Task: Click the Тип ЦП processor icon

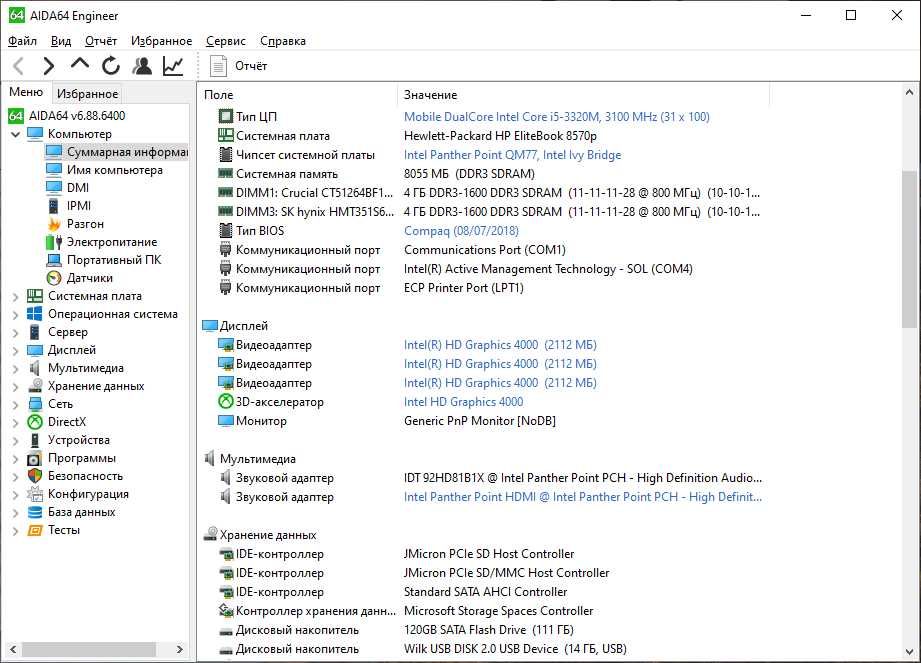Action: pos(226,116)
